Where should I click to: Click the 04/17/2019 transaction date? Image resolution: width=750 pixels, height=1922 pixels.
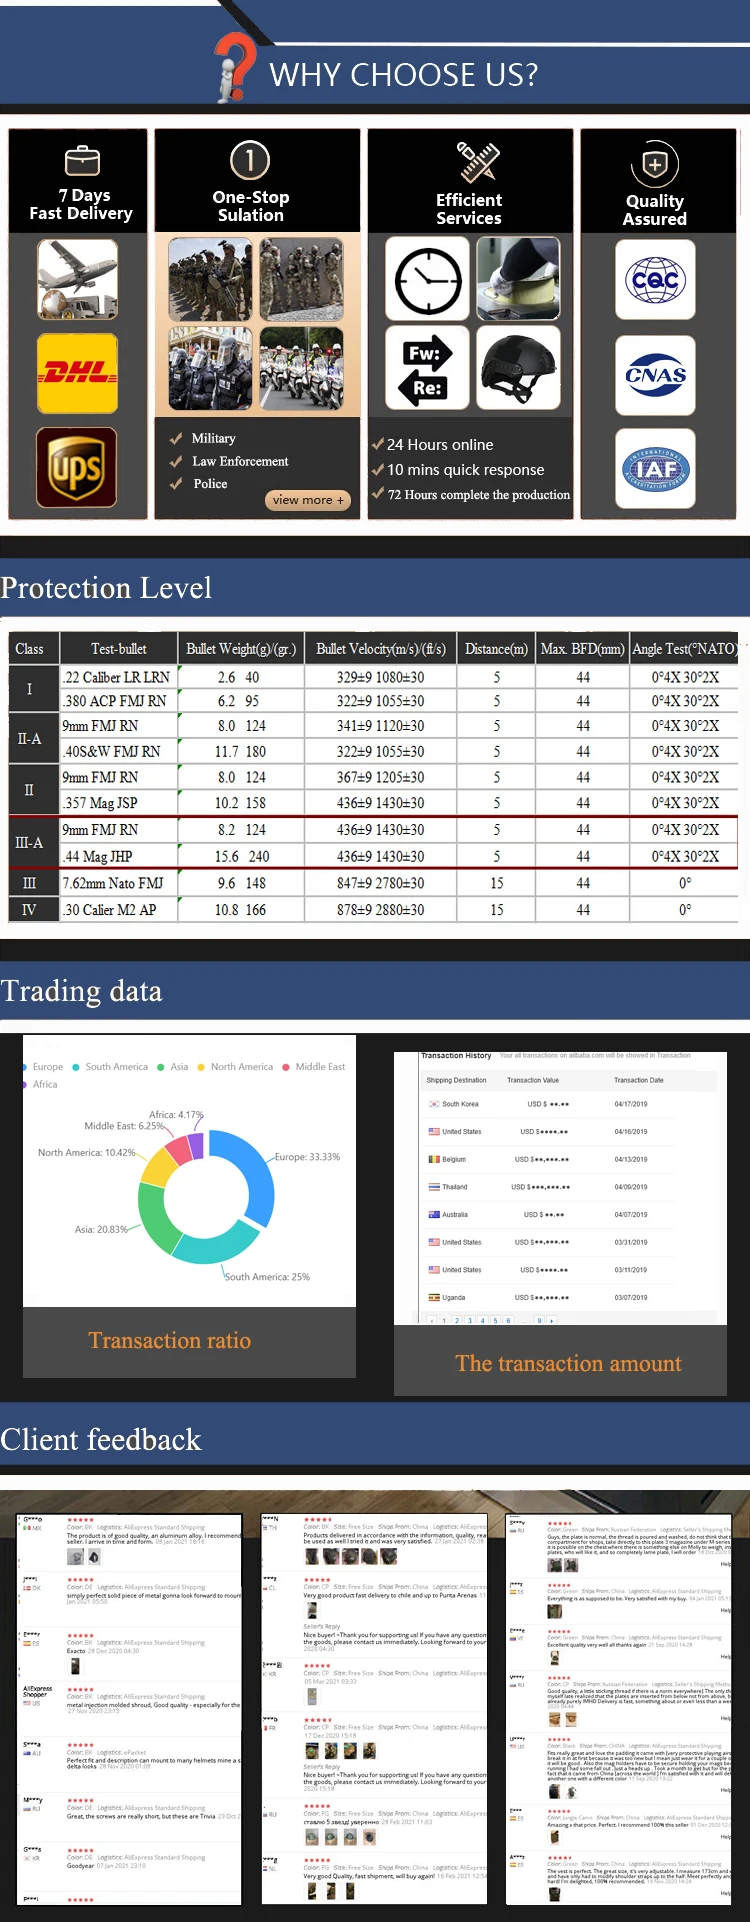pyautogui.click(x=631, y=1104)
